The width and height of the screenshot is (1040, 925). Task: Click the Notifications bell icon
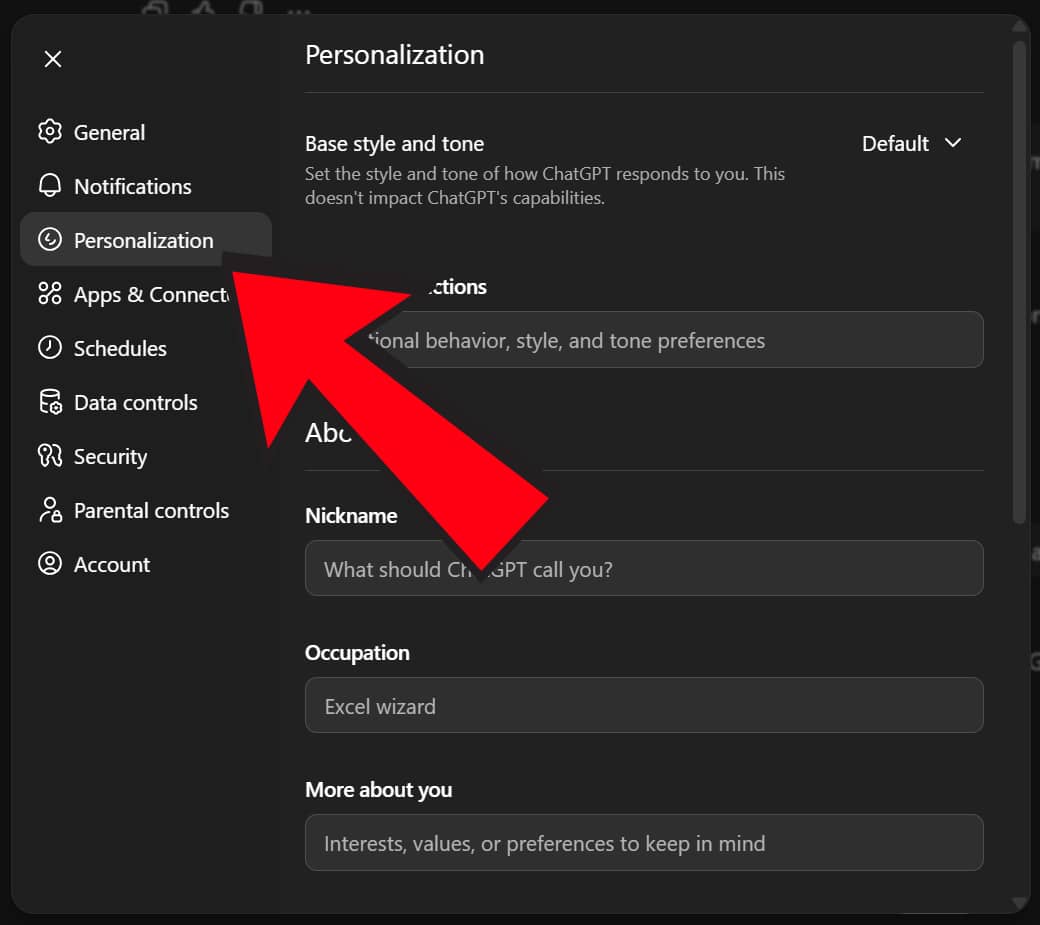coord(50,186)
